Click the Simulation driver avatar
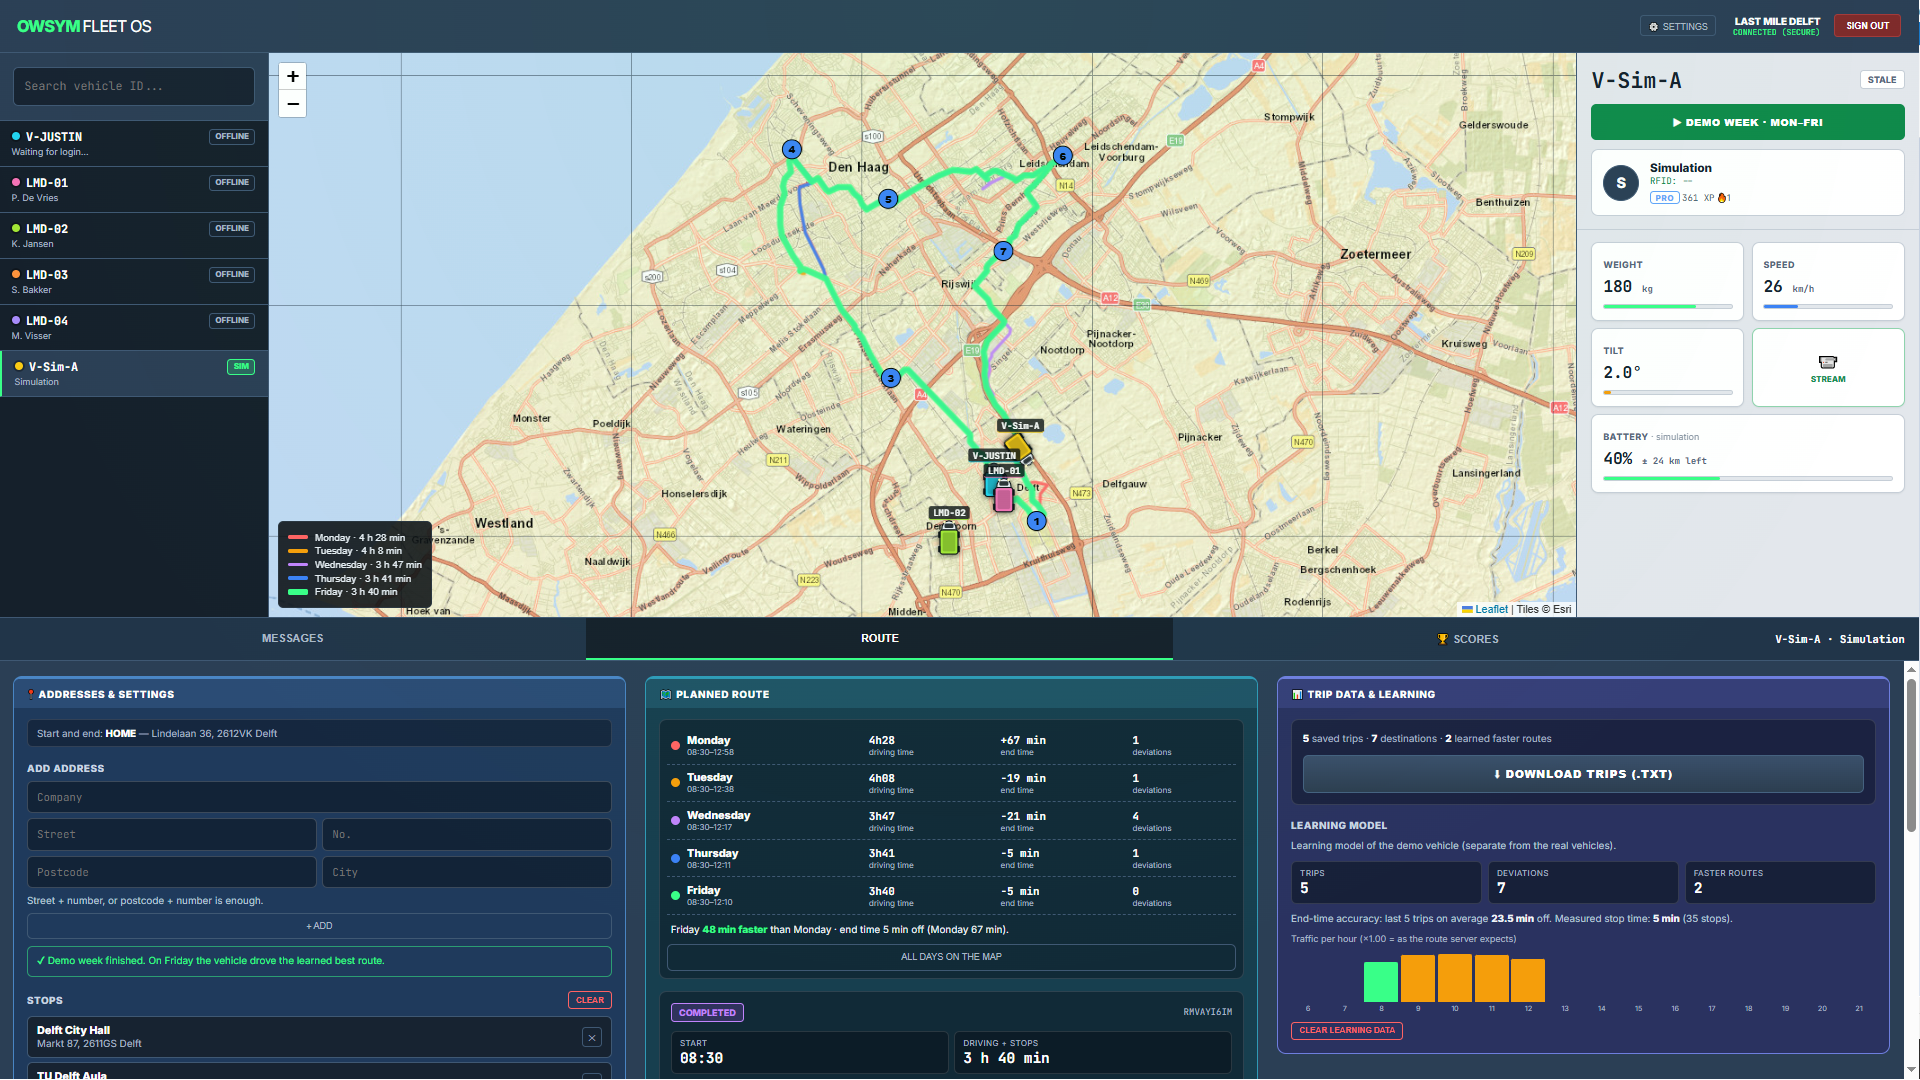This screenshot has height=1080, width=1920. 1621,183
